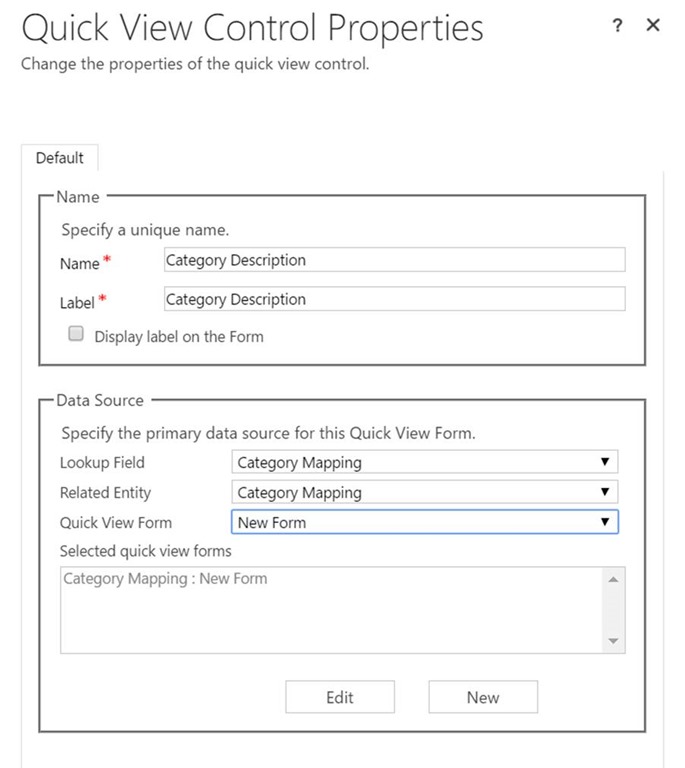Close the Quick View Control Properties dialog
685x768 pixels.
point(653,26)
